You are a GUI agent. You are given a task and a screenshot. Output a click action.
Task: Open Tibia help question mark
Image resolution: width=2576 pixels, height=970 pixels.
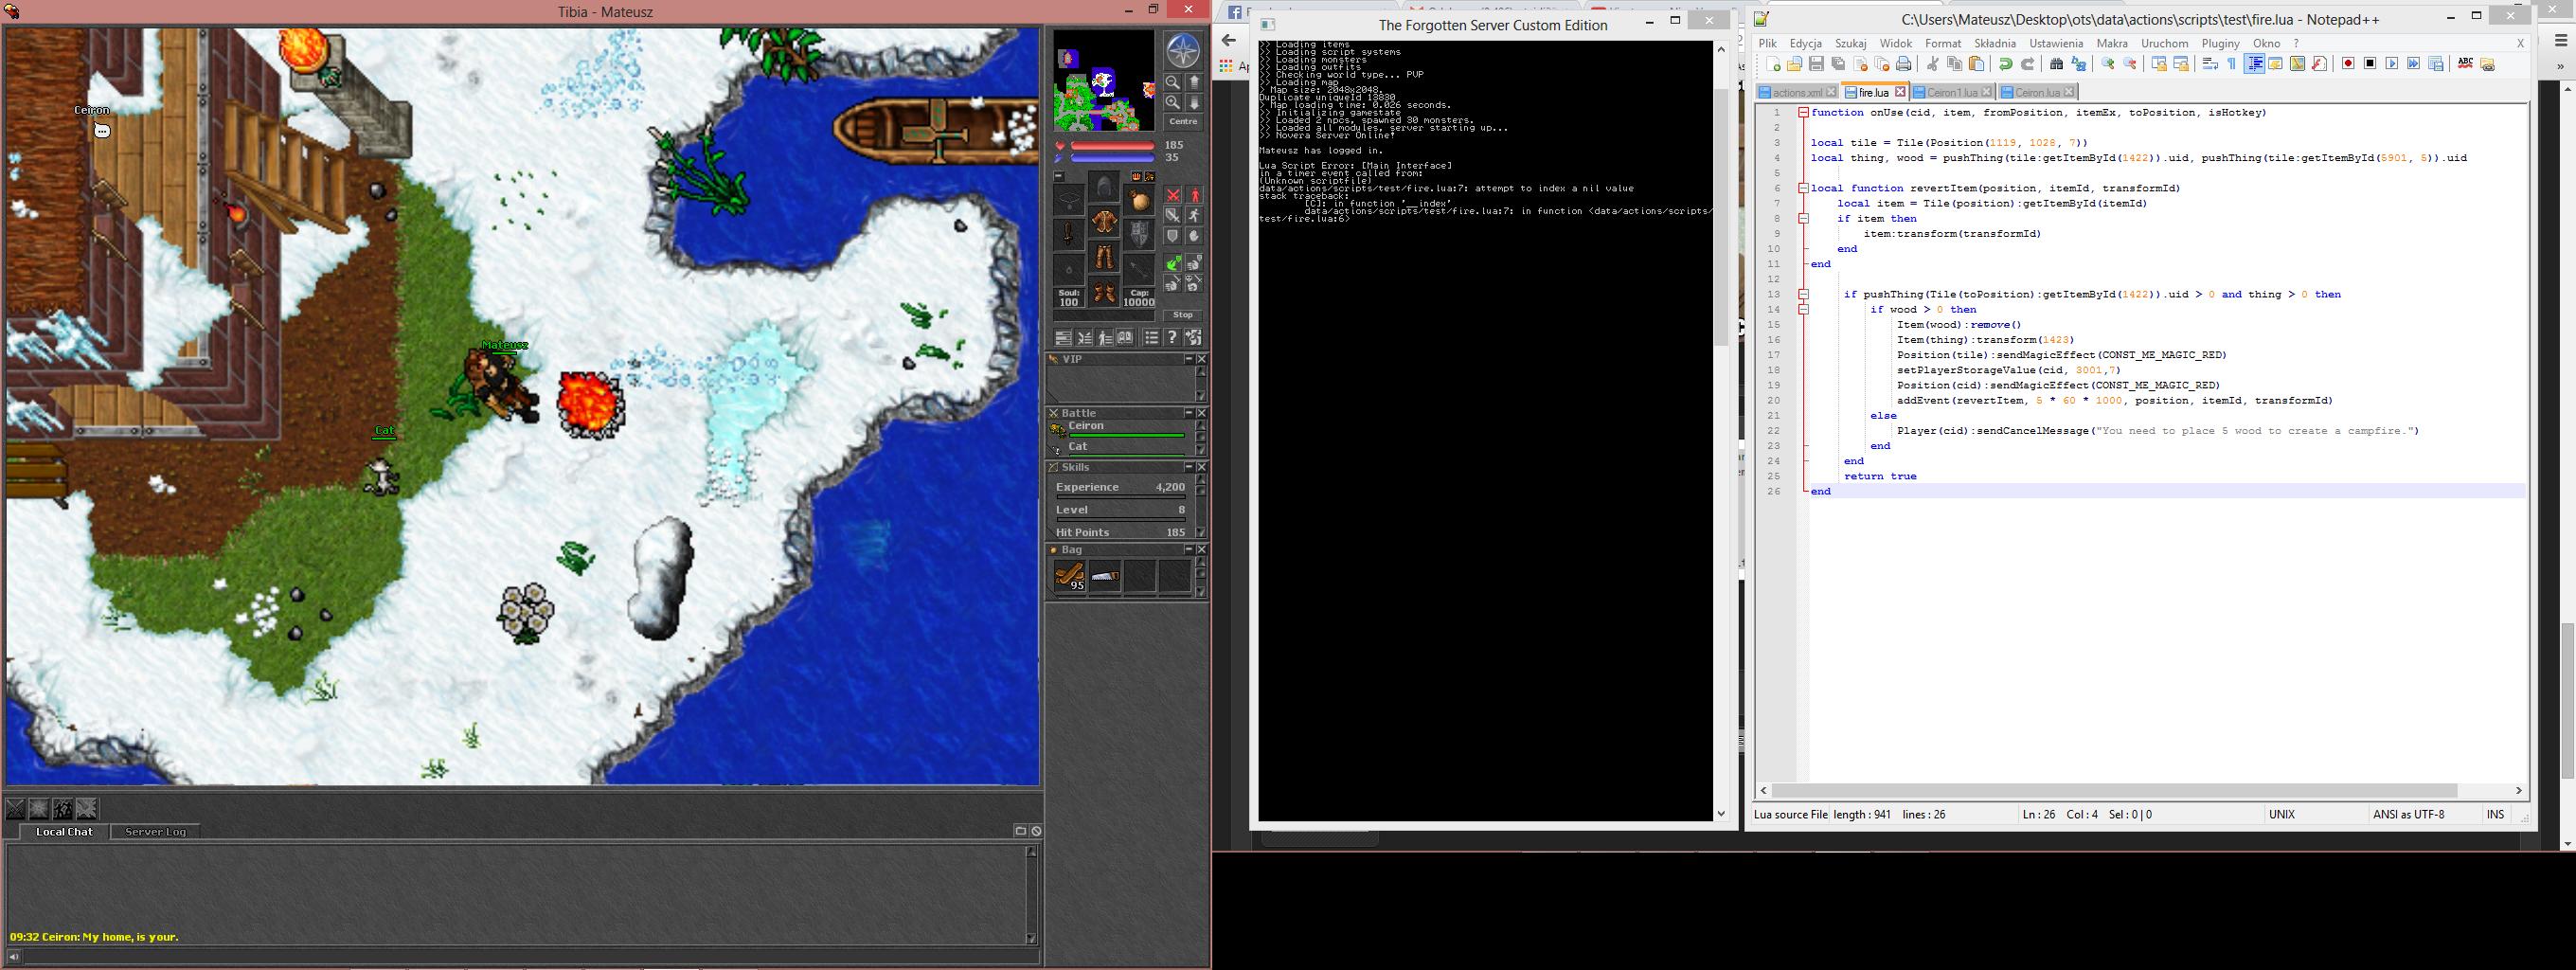tap(1172, 338)
